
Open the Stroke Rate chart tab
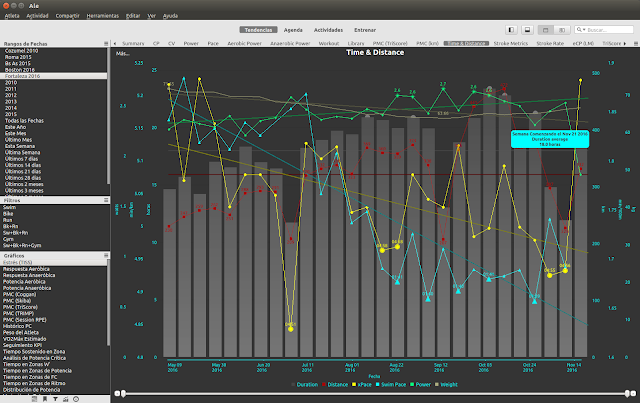[x=550, y=43]
